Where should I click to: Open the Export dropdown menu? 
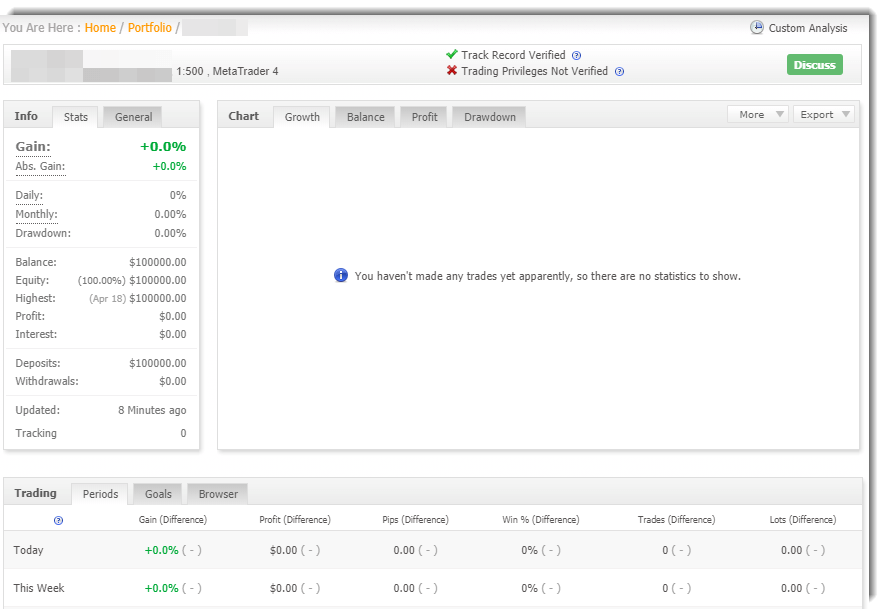click(824, 115)
